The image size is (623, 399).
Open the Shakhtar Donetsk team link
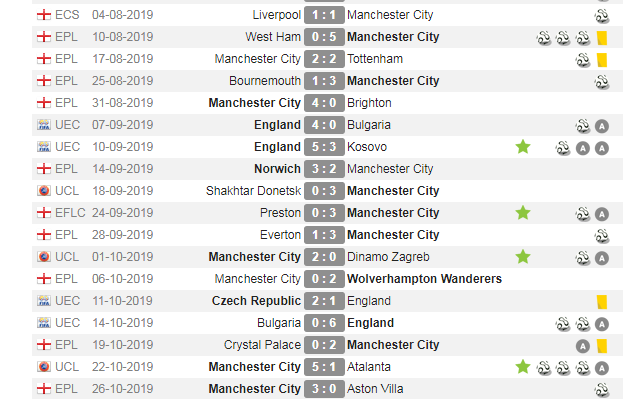tap(253, 191)
